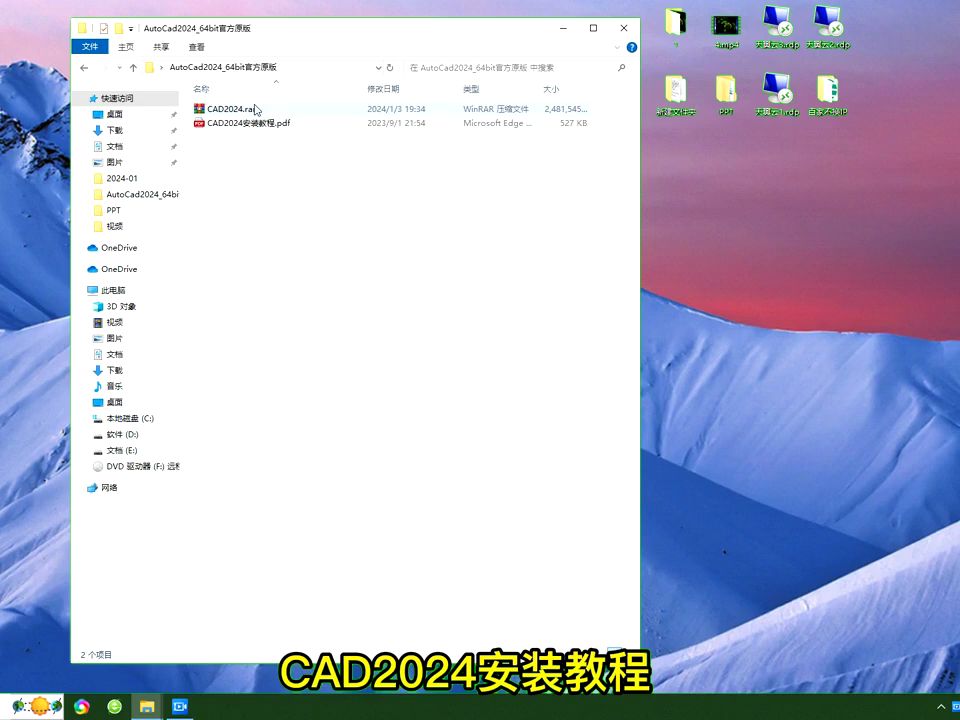Open the 天翼云1.rdp desktop shortcut

[x=777, y=85]
